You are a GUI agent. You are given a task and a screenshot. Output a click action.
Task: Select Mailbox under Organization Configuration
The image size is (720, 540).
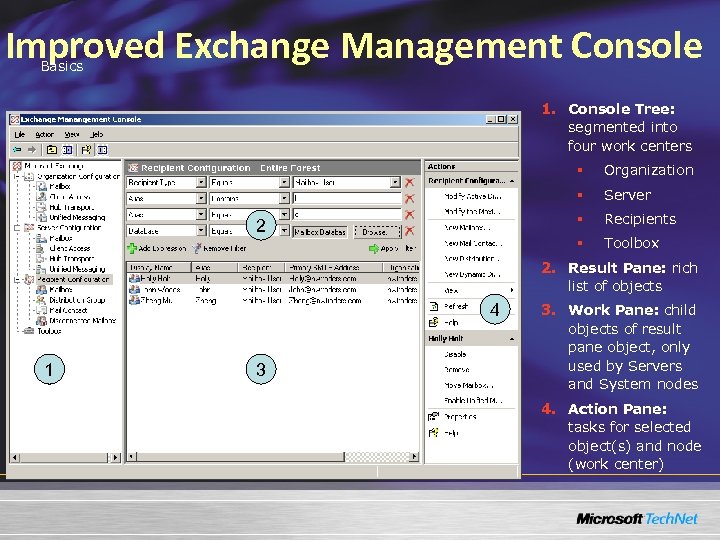pos(60,186)
